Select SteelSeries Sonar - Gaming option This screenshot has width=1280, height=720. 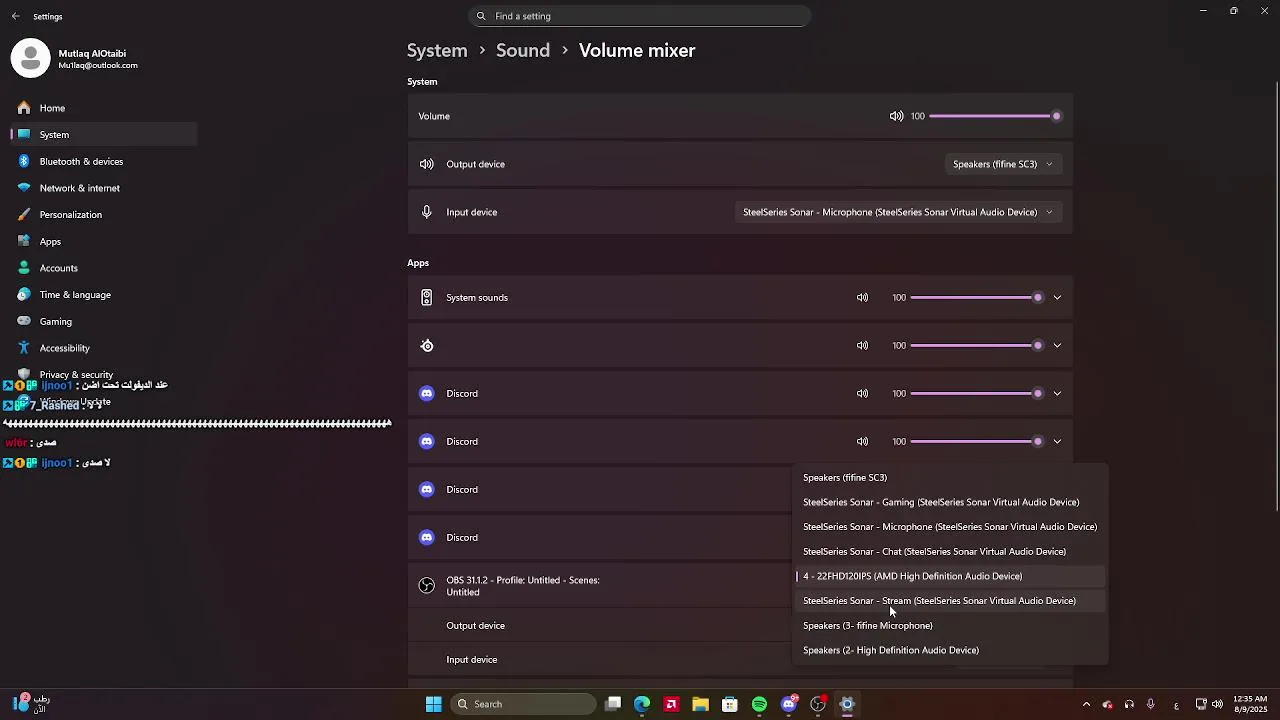pyautogui.click(x=951, y=502)
